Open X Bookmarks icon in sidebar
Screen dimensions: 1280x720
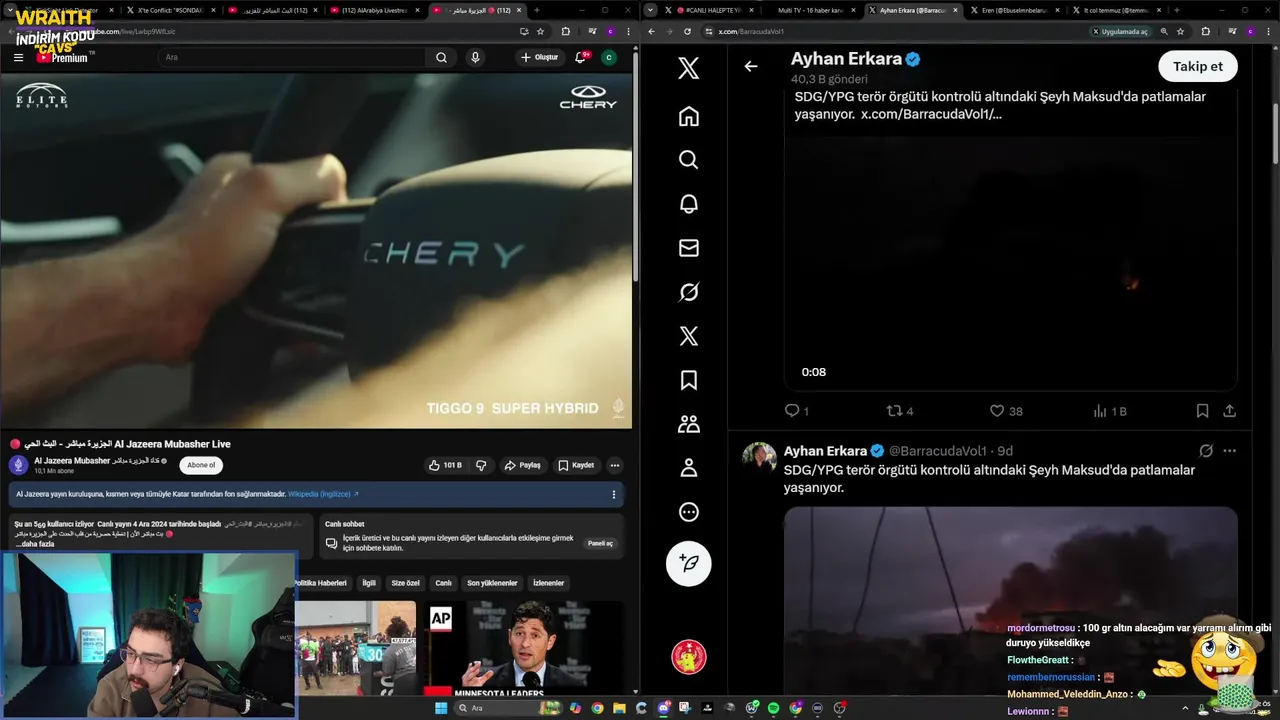pos(688,380)
